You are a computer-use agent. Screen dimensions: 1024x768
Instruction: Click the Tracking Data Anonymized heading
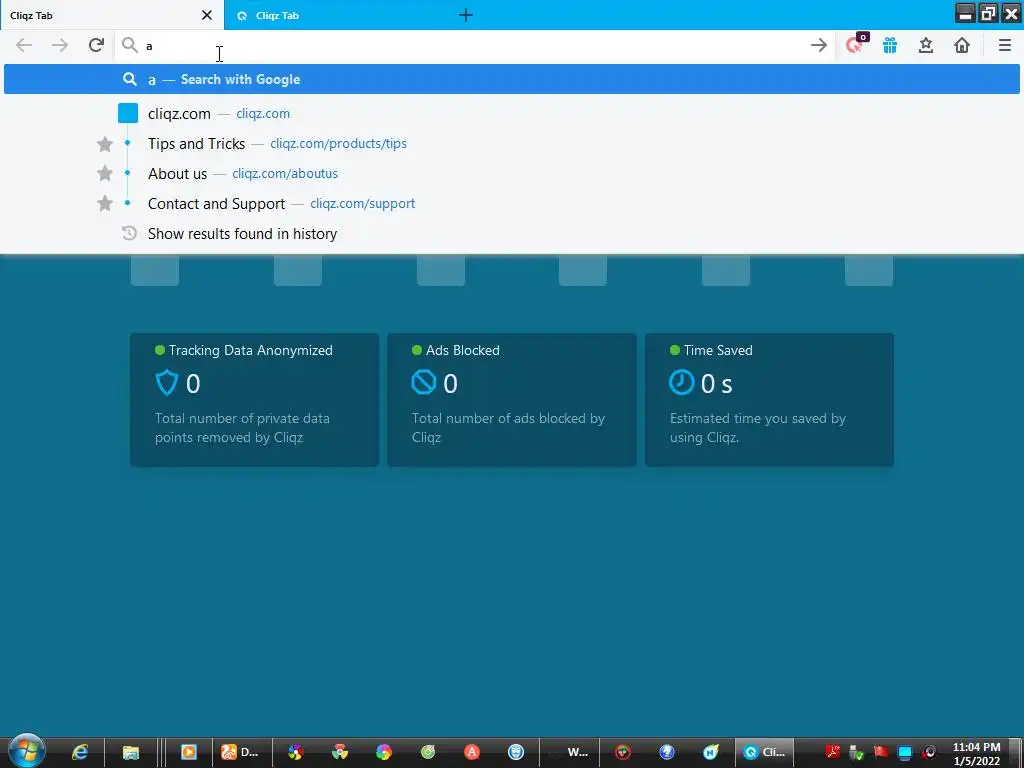[x=251, y=351]
